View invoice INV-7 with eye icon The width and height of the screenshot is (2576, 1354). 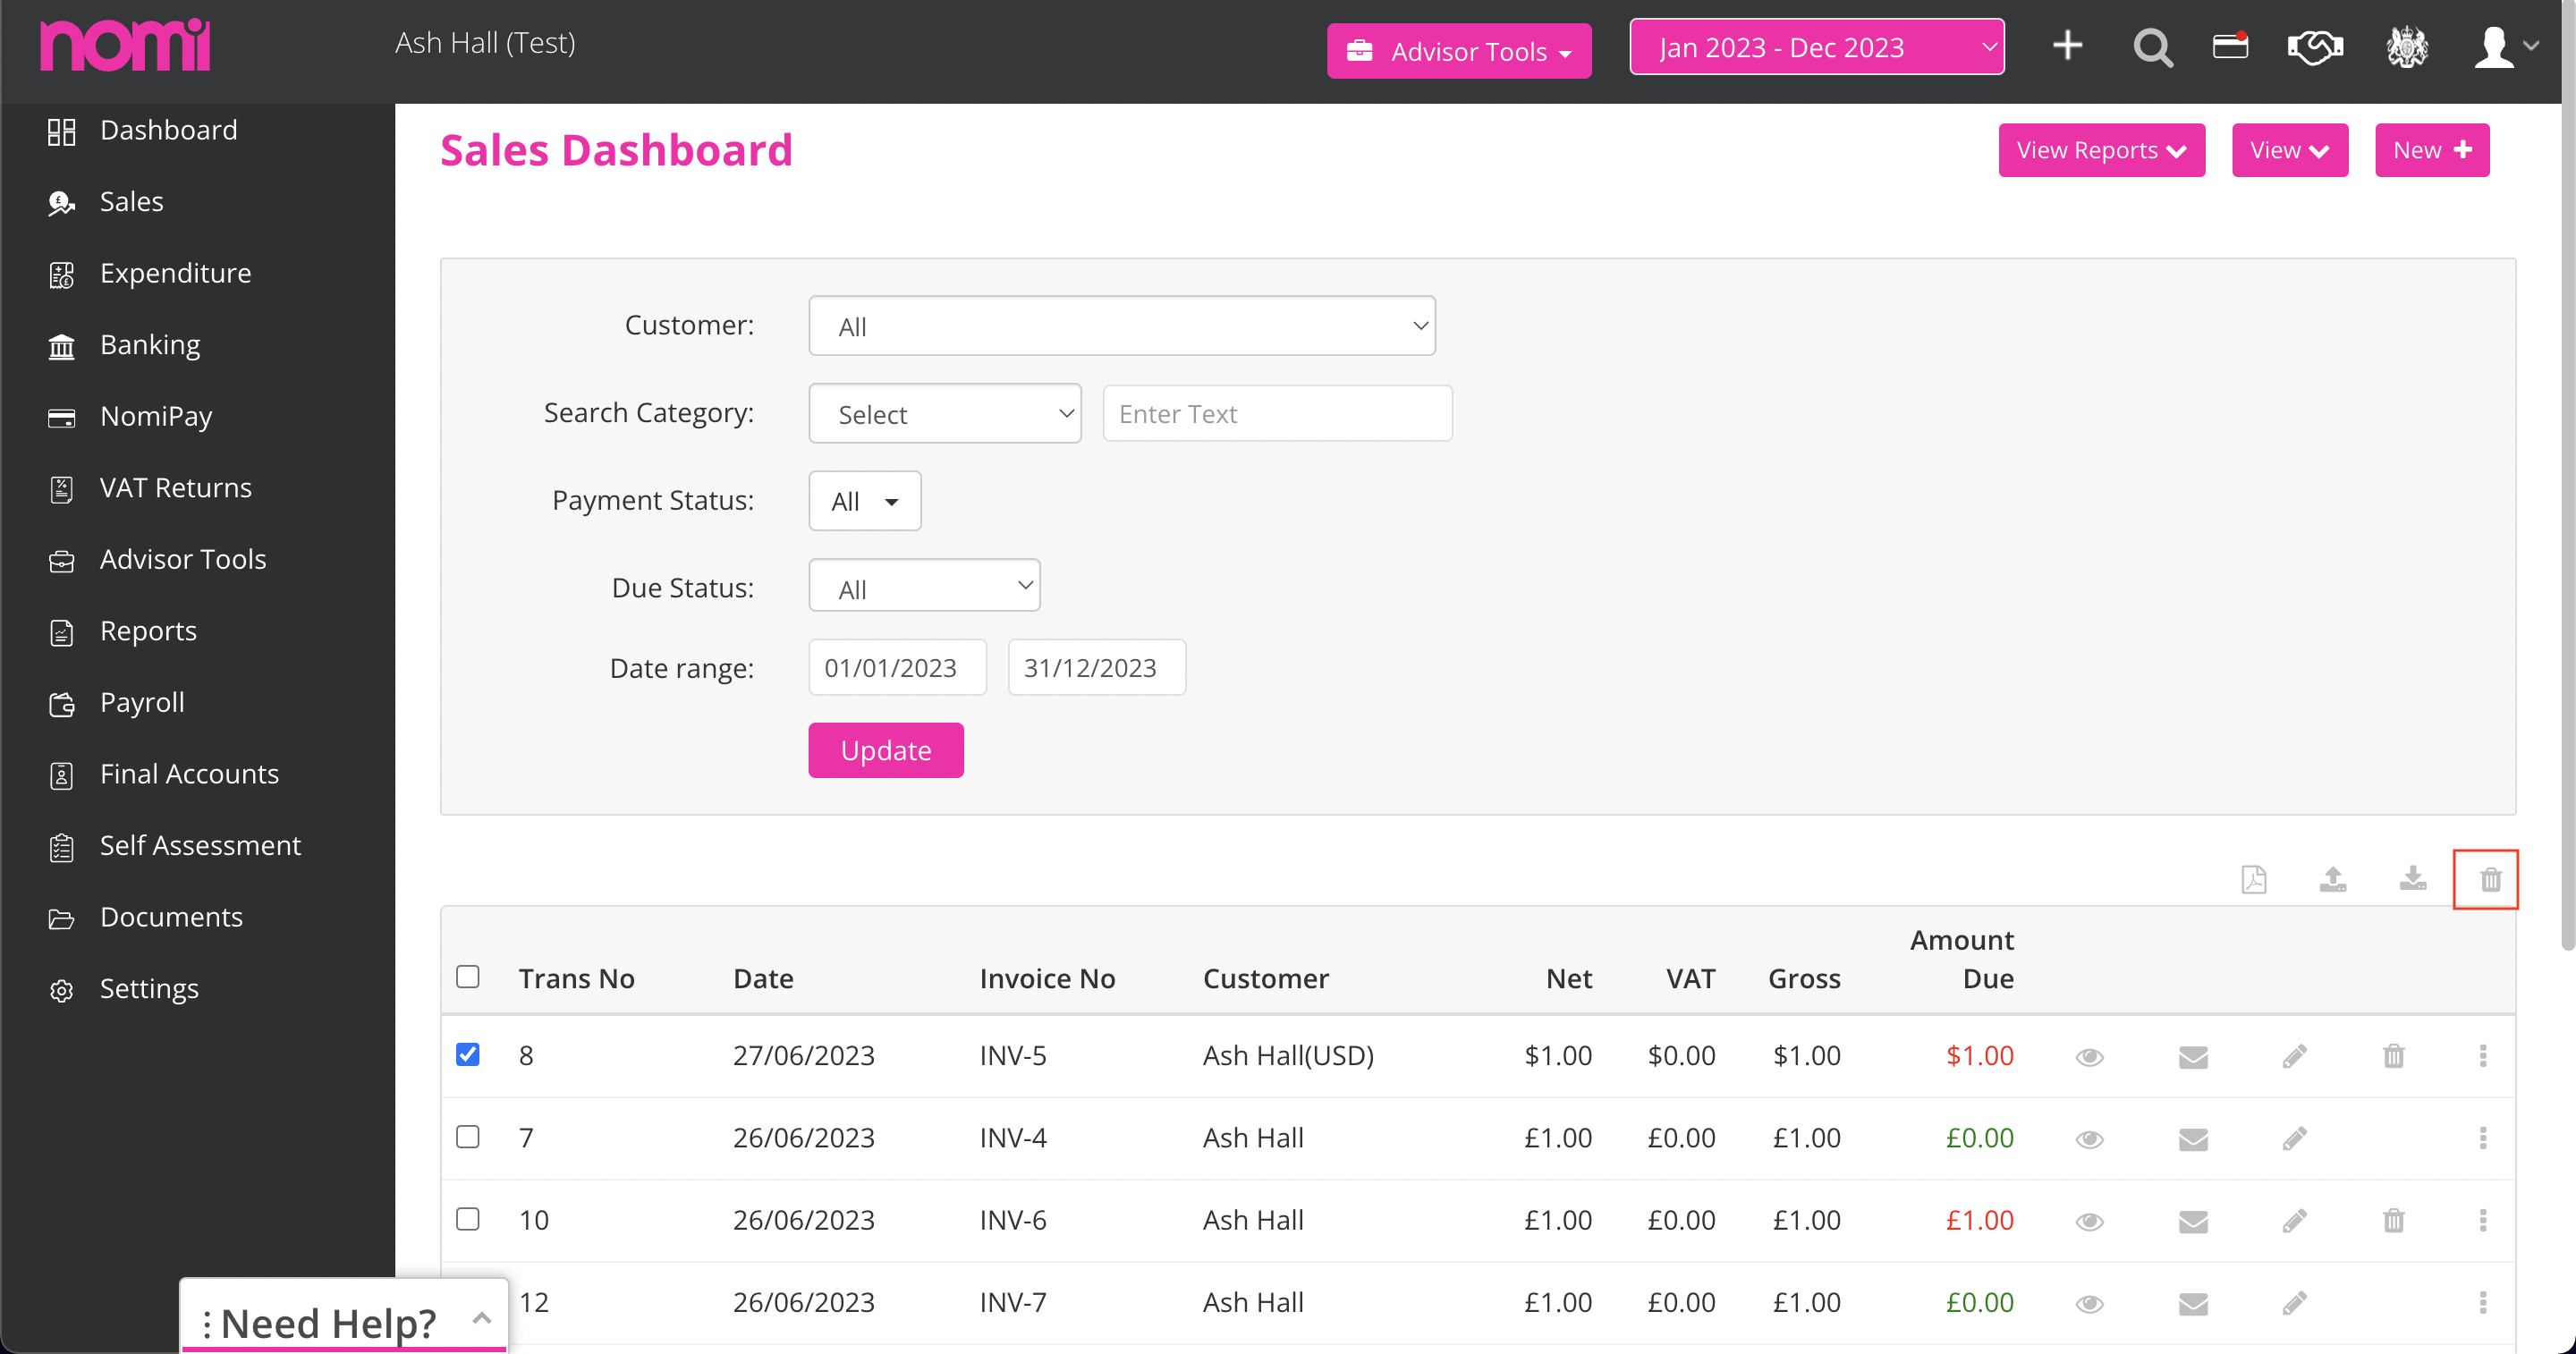tap(2089, 1303)
